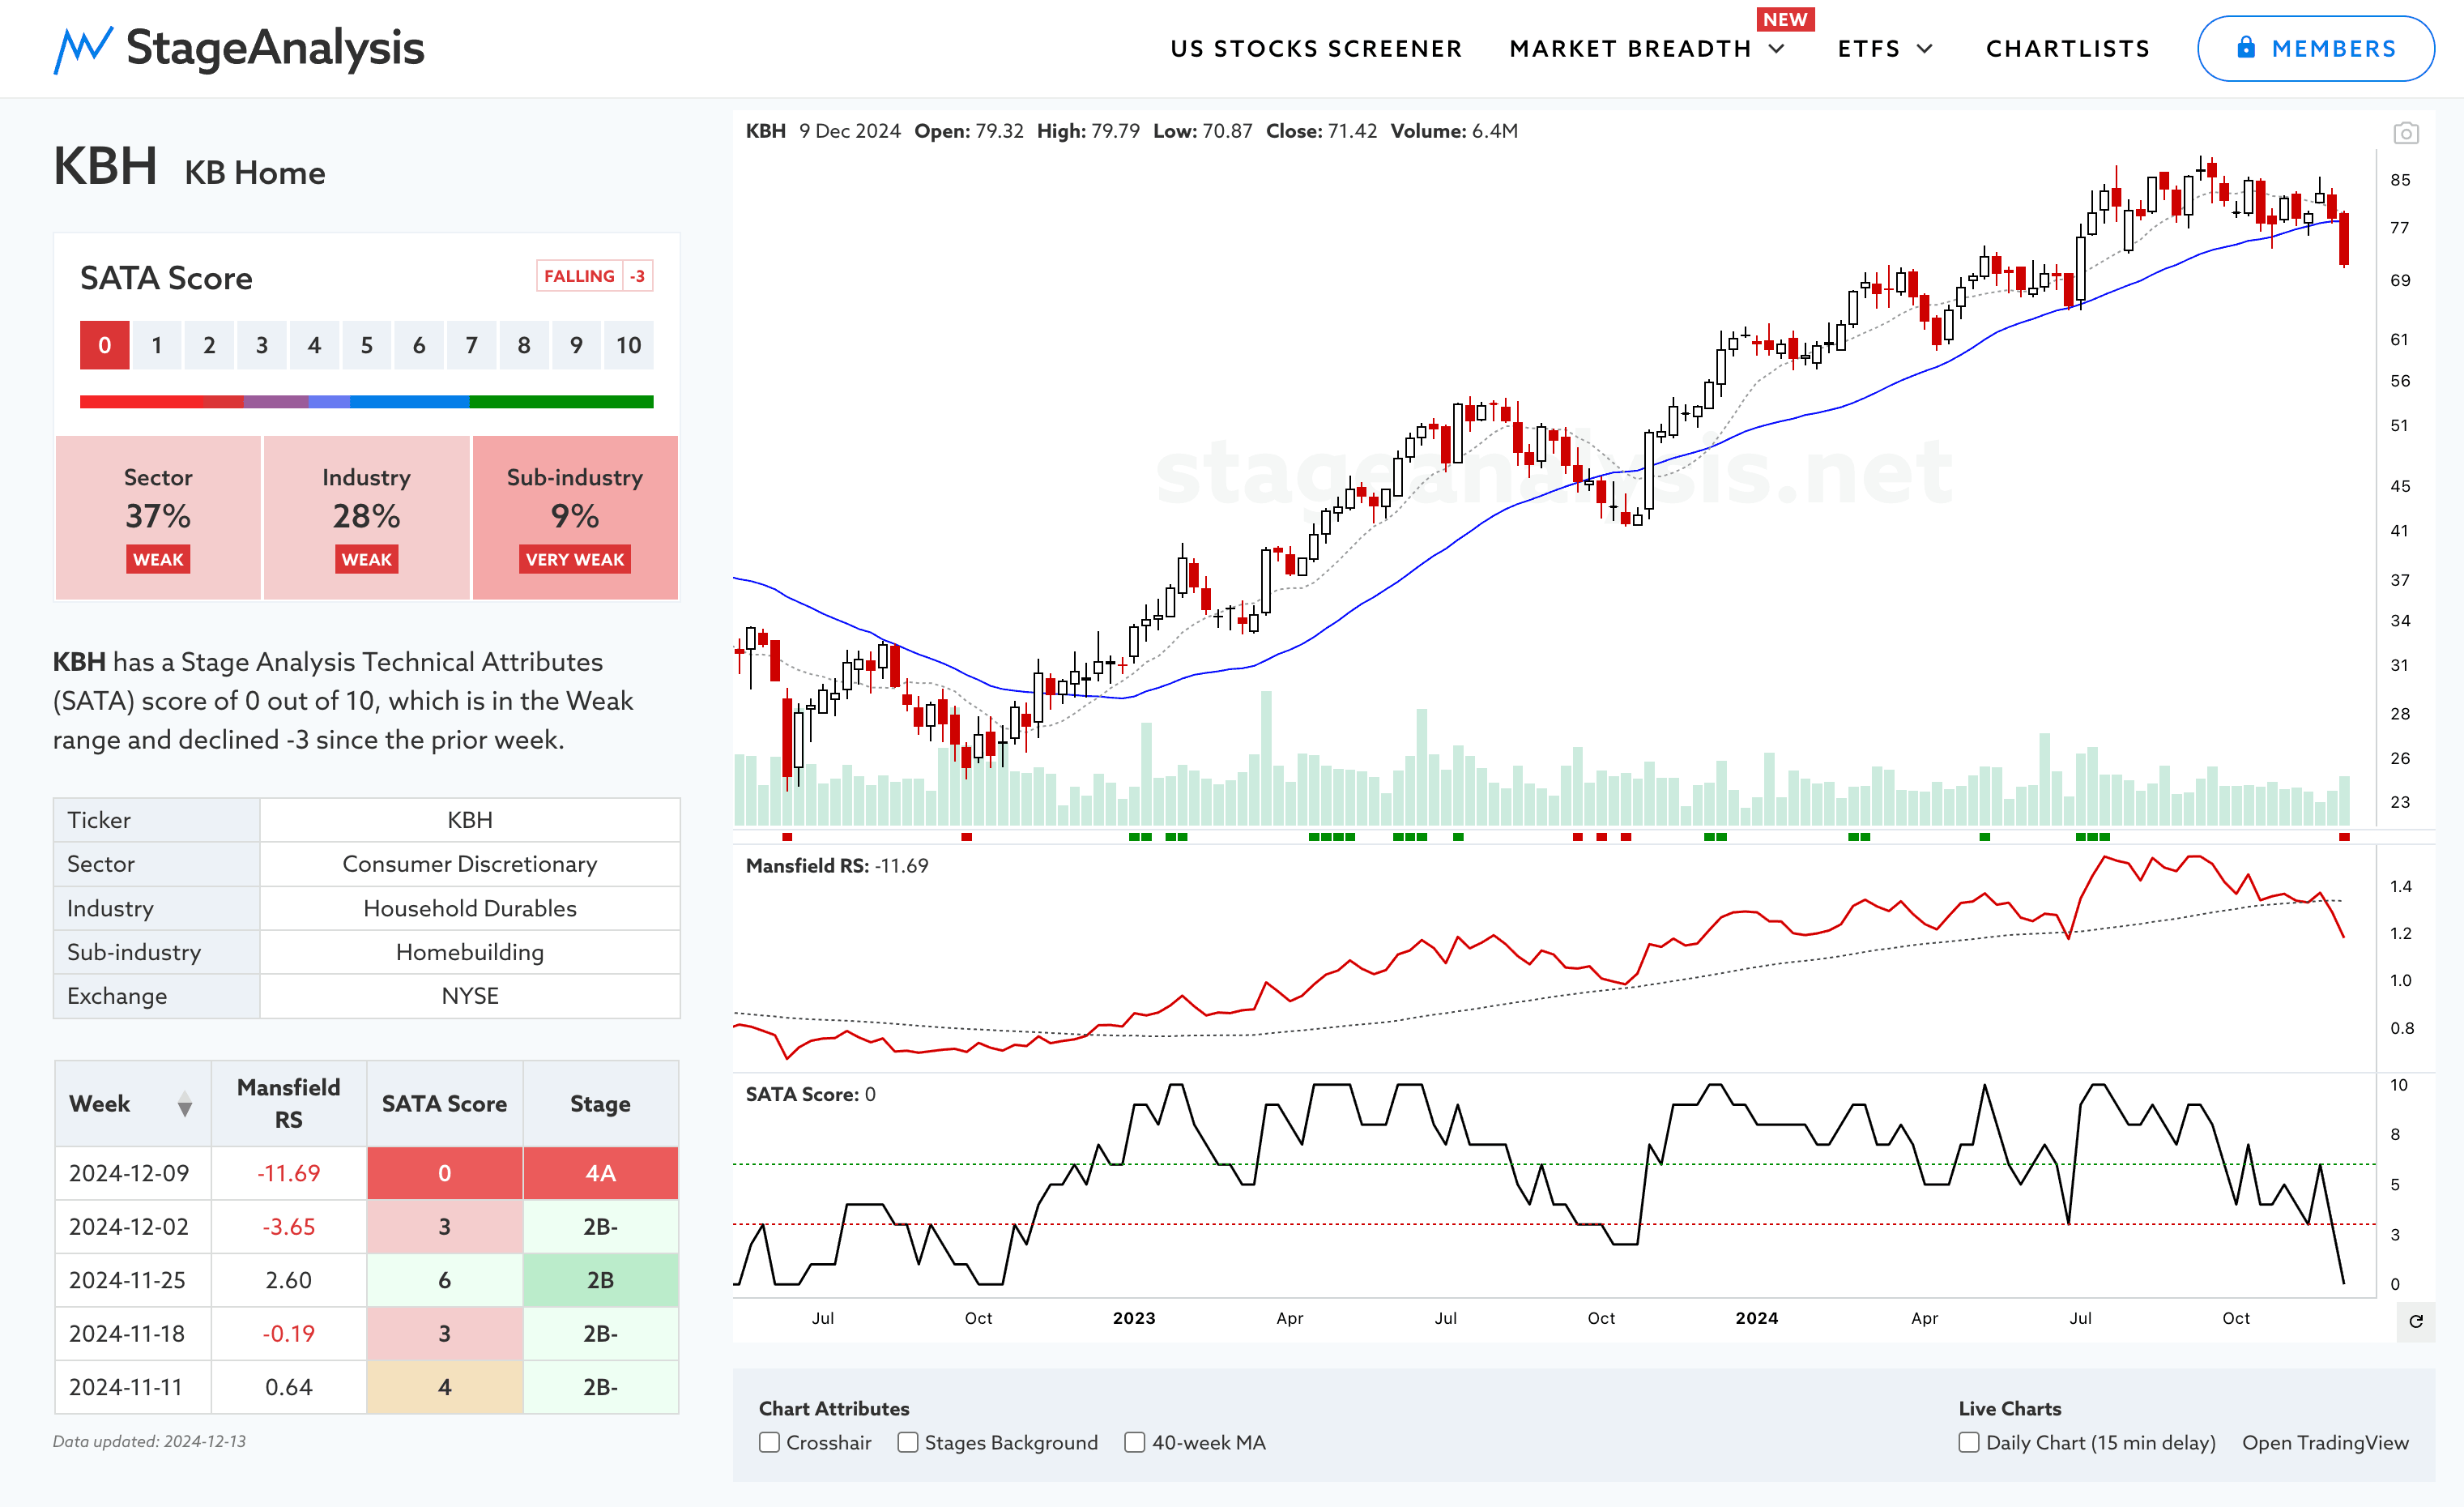
Task: Click the Chart Attributes heading
Action: [834, 1408]
